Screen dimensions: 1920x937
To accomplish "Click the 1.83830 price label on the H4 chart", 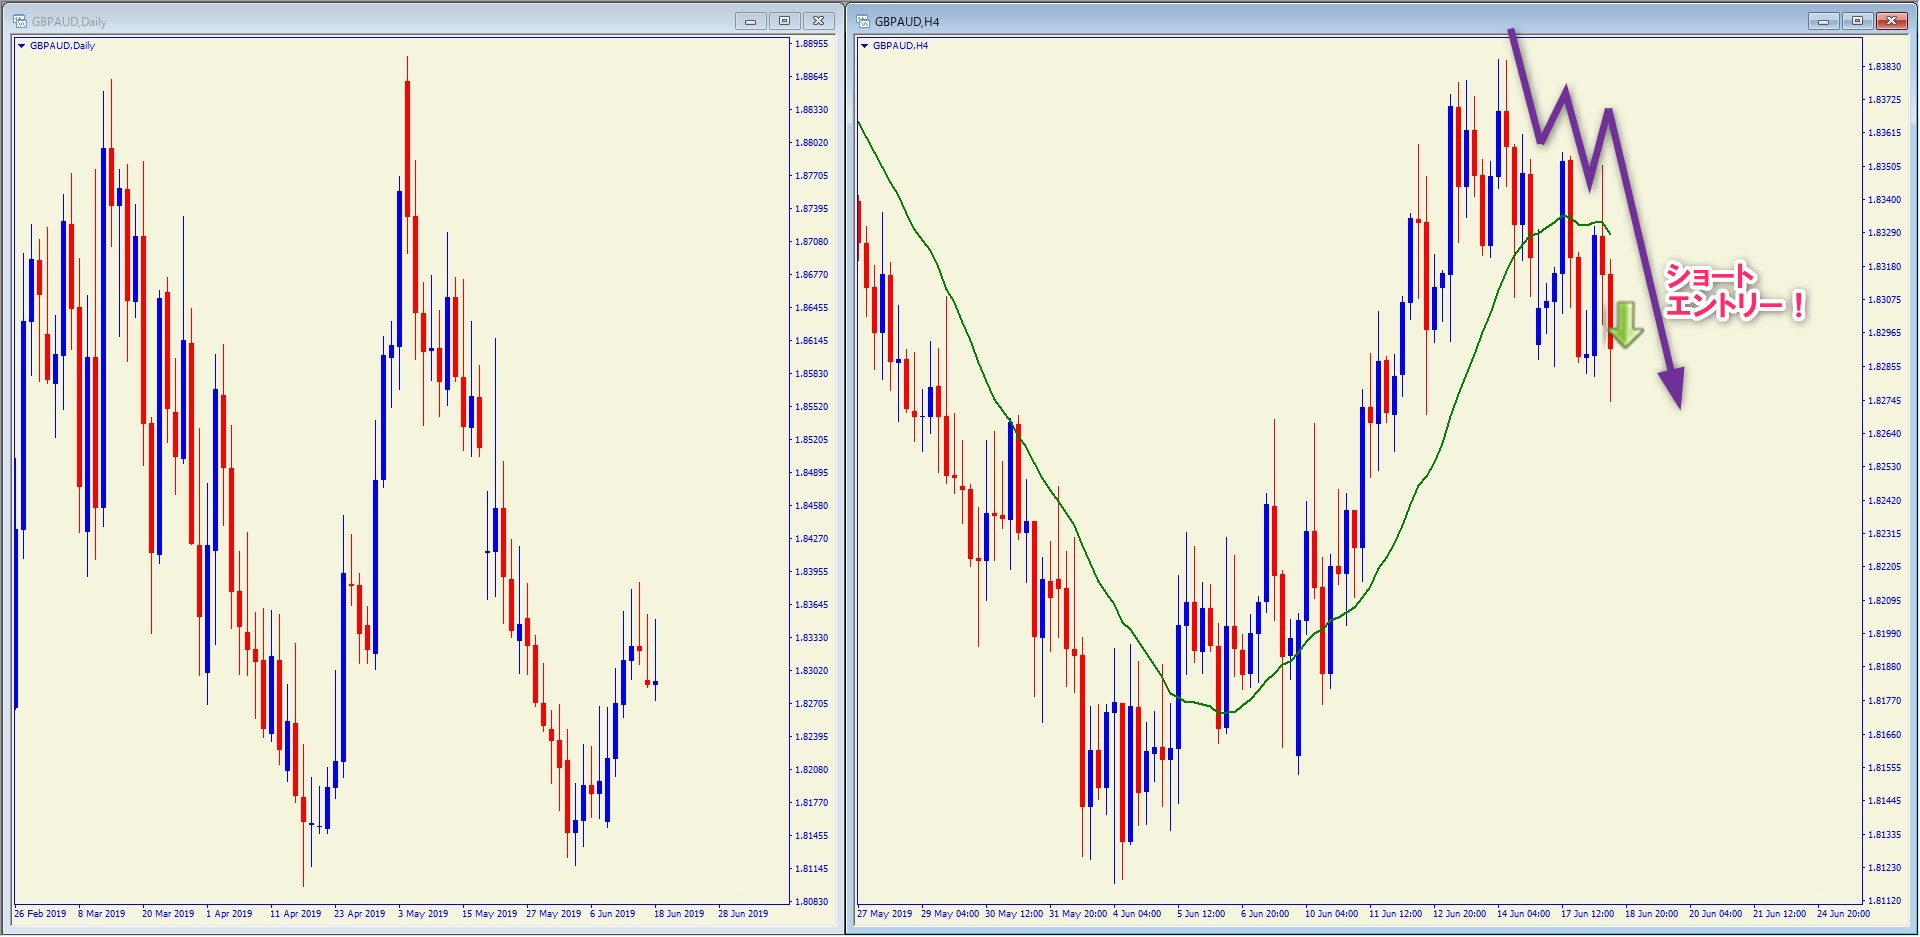I will (x=1885, y=67).
